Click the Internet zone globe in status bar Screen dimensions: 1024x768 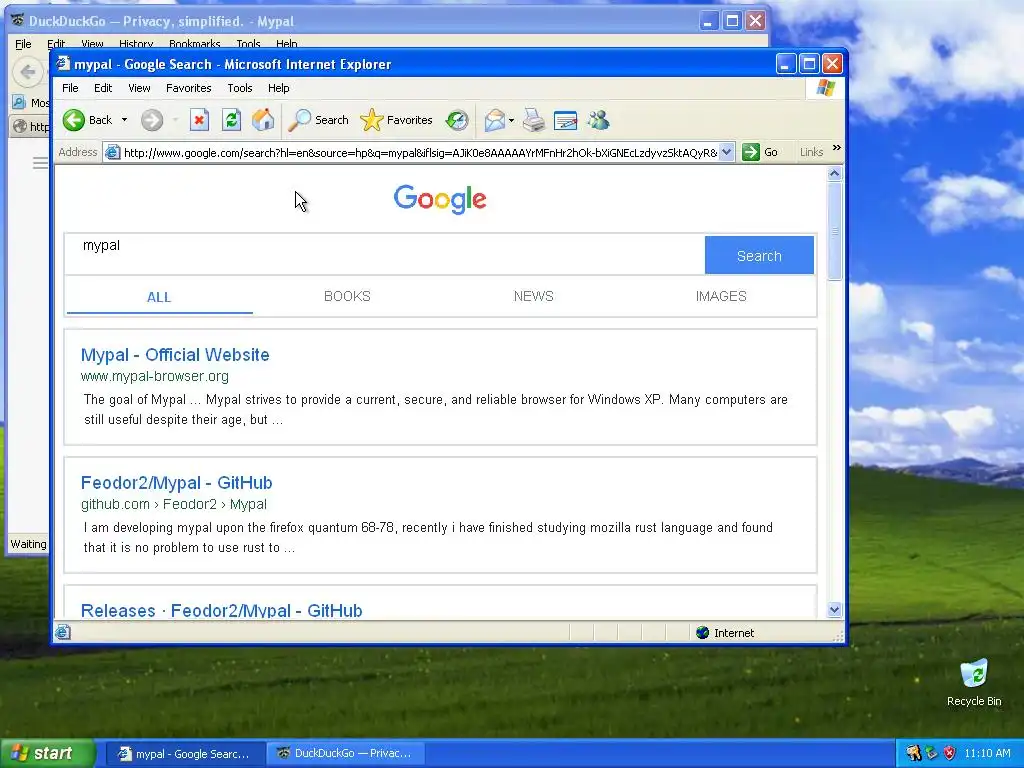click(x=703, y=632)
